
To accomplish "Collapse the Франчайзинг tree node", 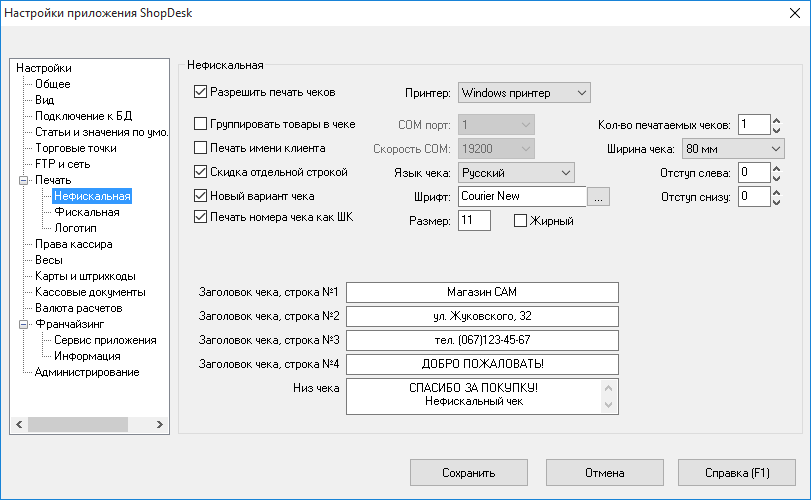I will tap(24, 324).
